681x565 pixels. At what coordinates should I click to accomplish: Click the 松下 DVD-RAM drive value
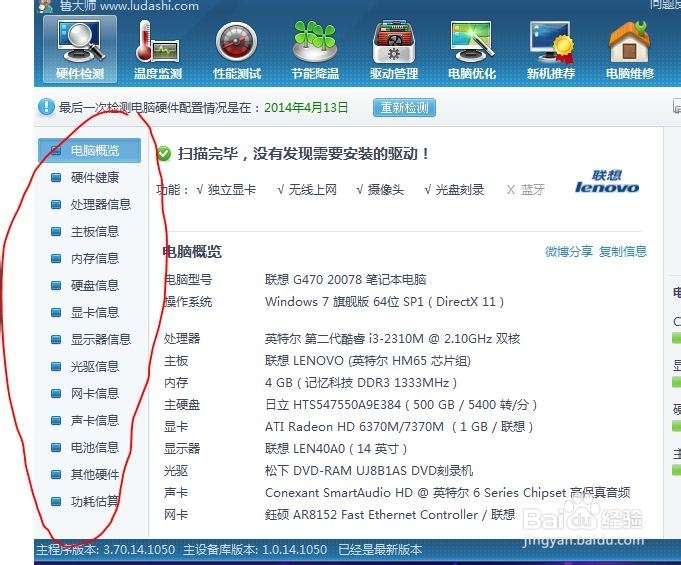369,471
